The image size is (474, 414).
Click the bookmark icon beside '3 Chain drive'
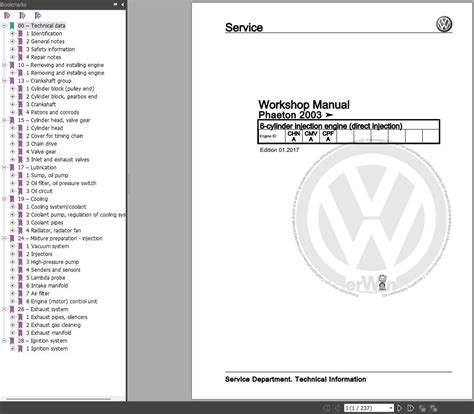click(20, 144)
